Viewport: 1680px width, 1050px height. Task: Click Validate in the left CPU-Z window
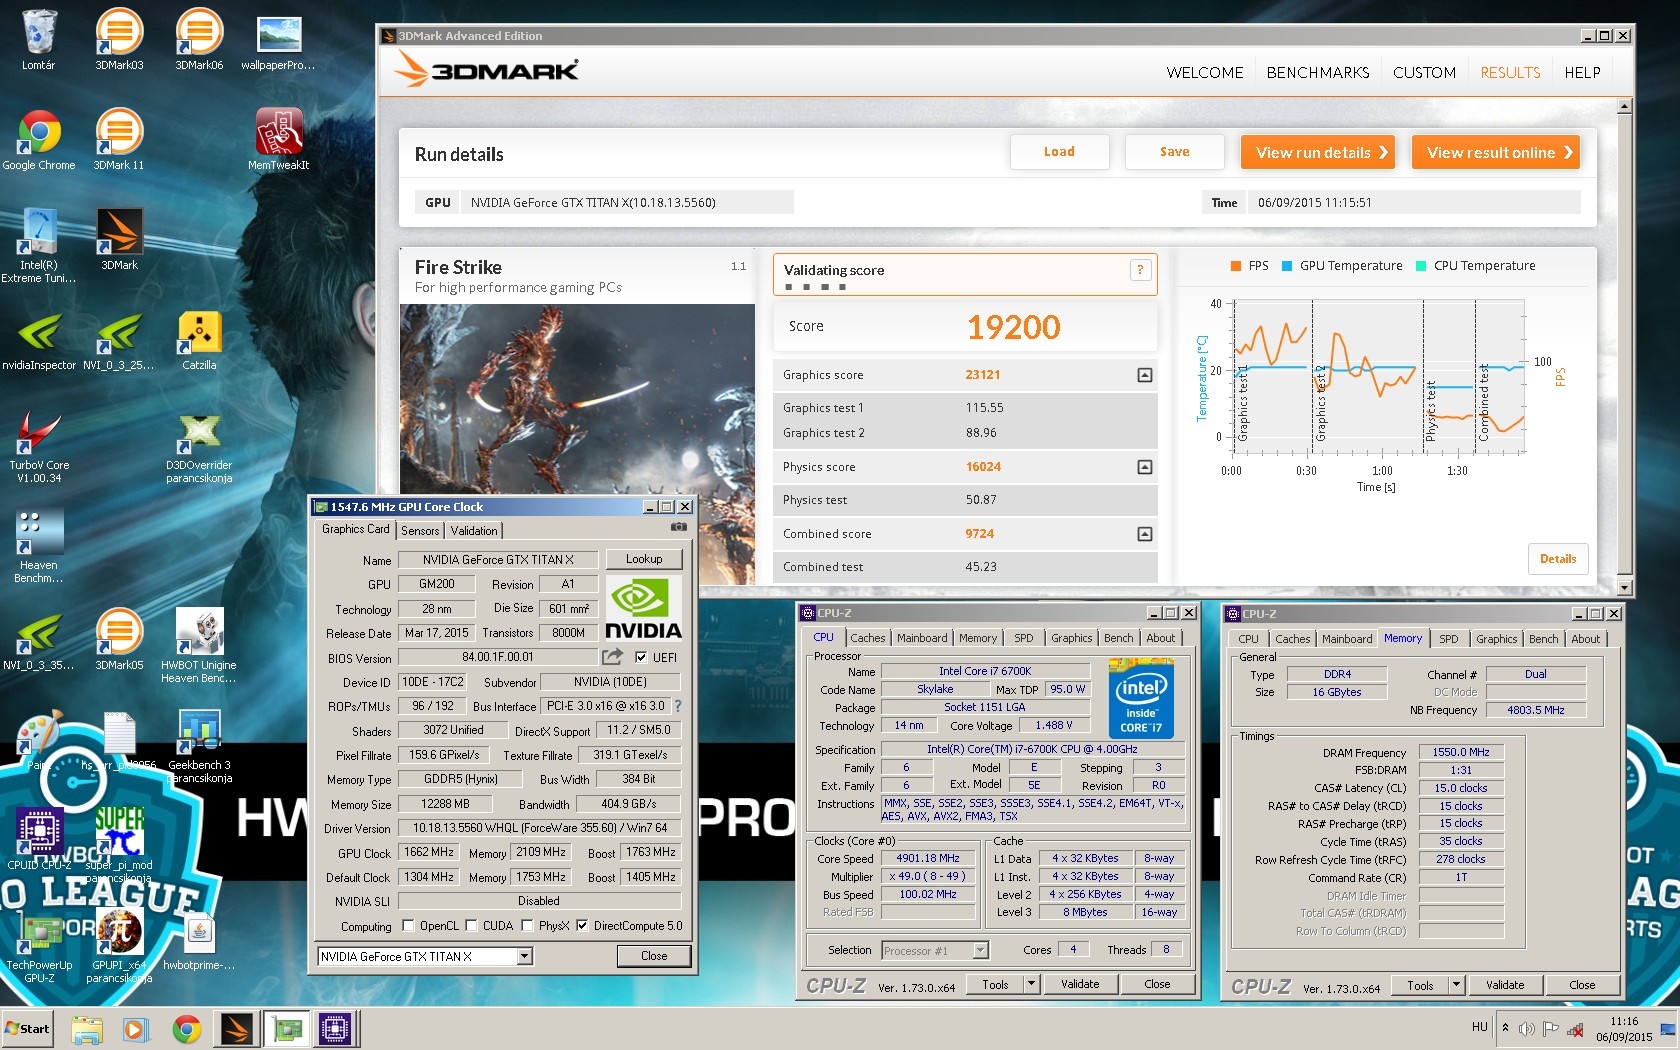click(x=1080, y=984)
